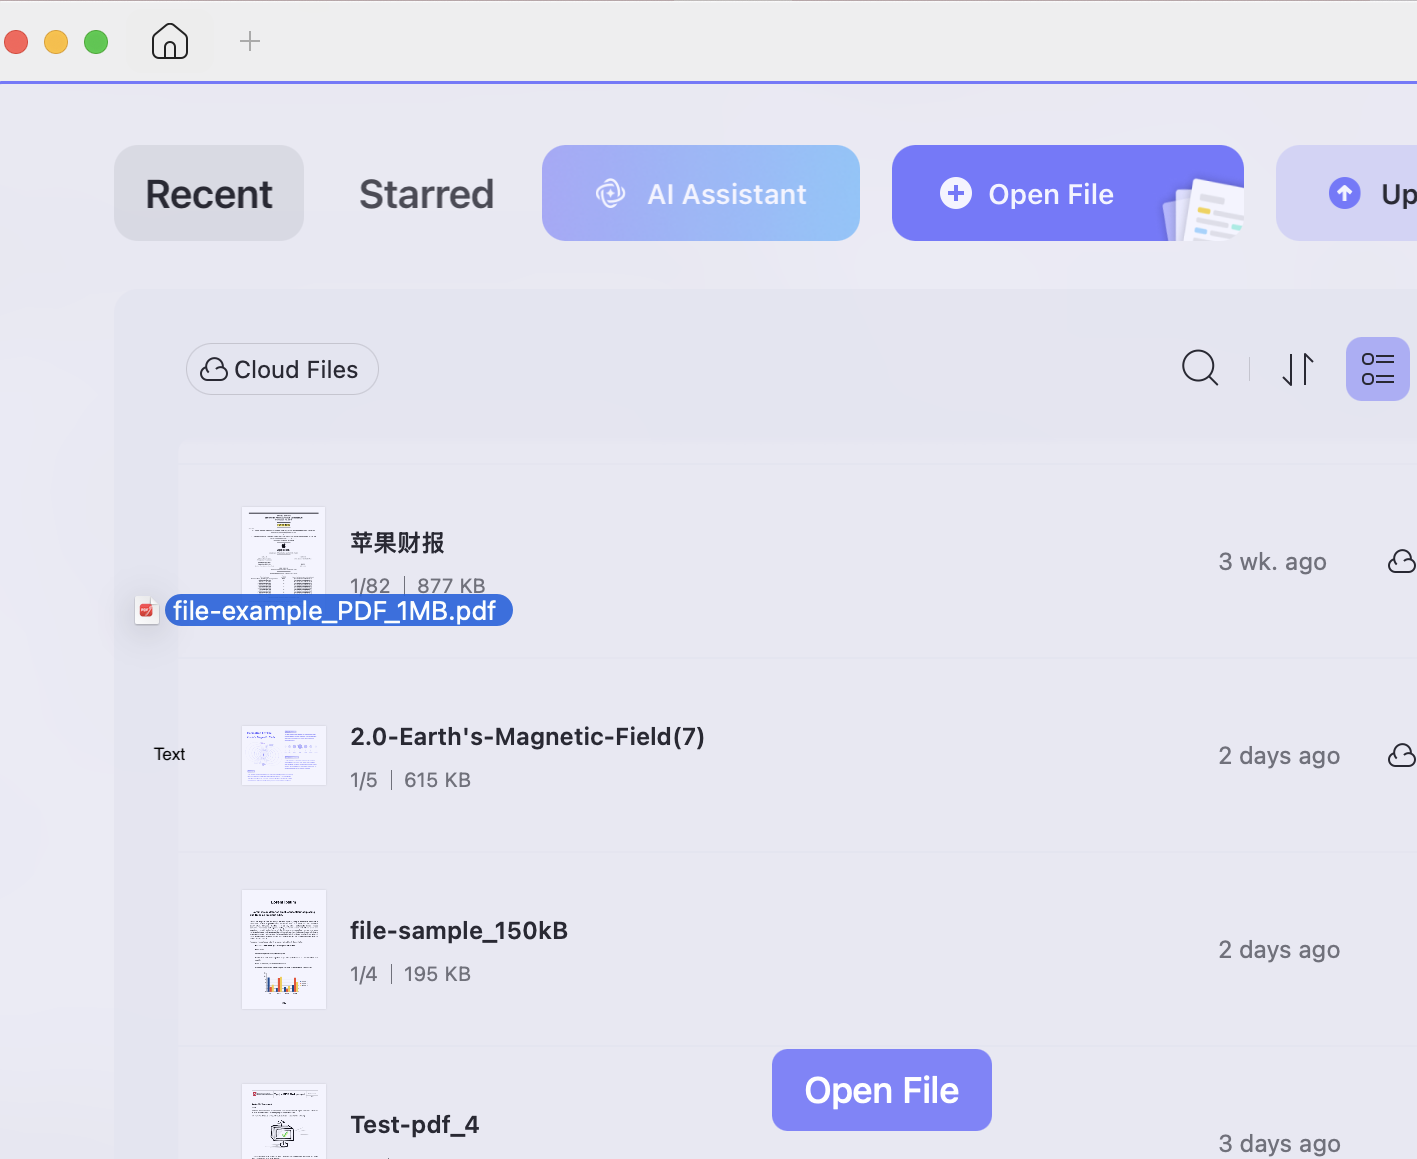The width and height of the screenshot is (1417, 1159).
Task: Click the Home icon in the title bar
Action: pos(169,41)
